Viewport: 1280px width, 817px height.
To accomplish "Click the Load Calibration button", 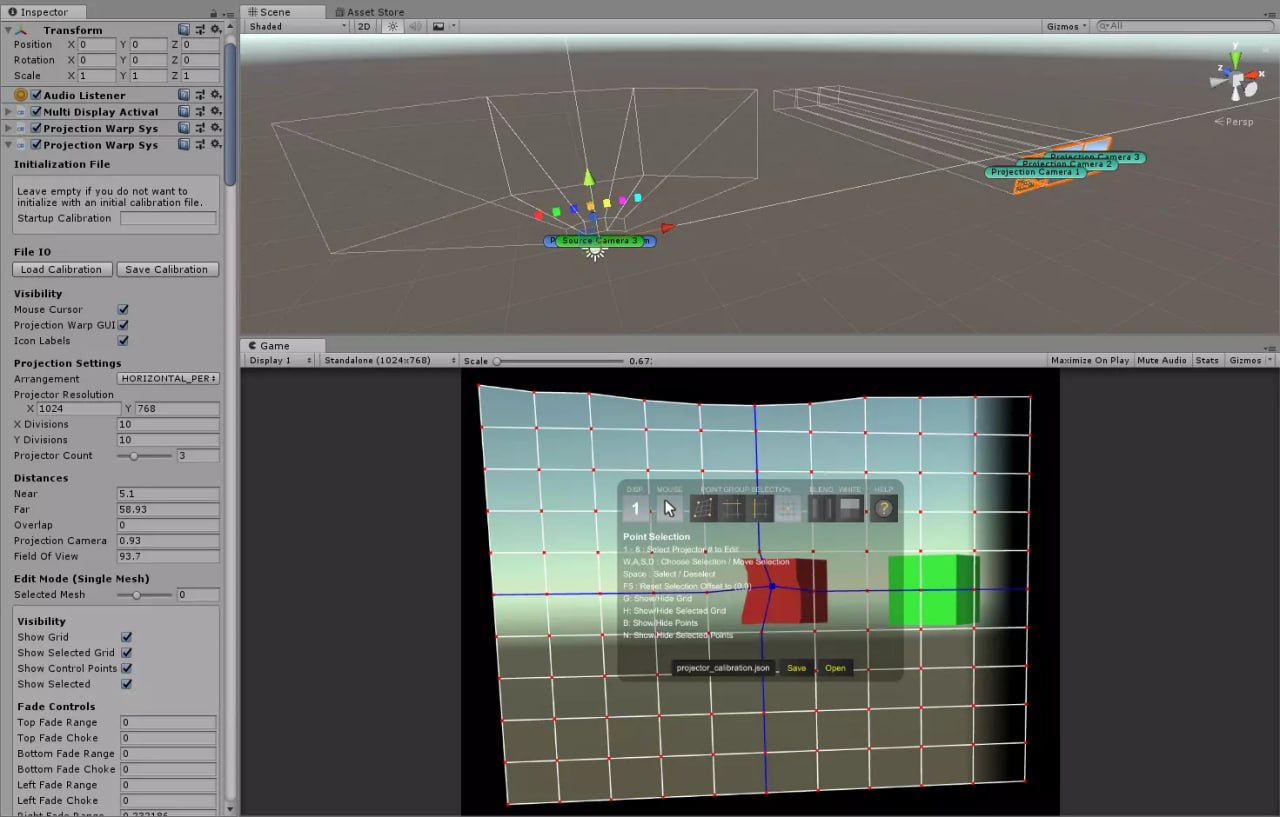I will click(x=62, y=269).
